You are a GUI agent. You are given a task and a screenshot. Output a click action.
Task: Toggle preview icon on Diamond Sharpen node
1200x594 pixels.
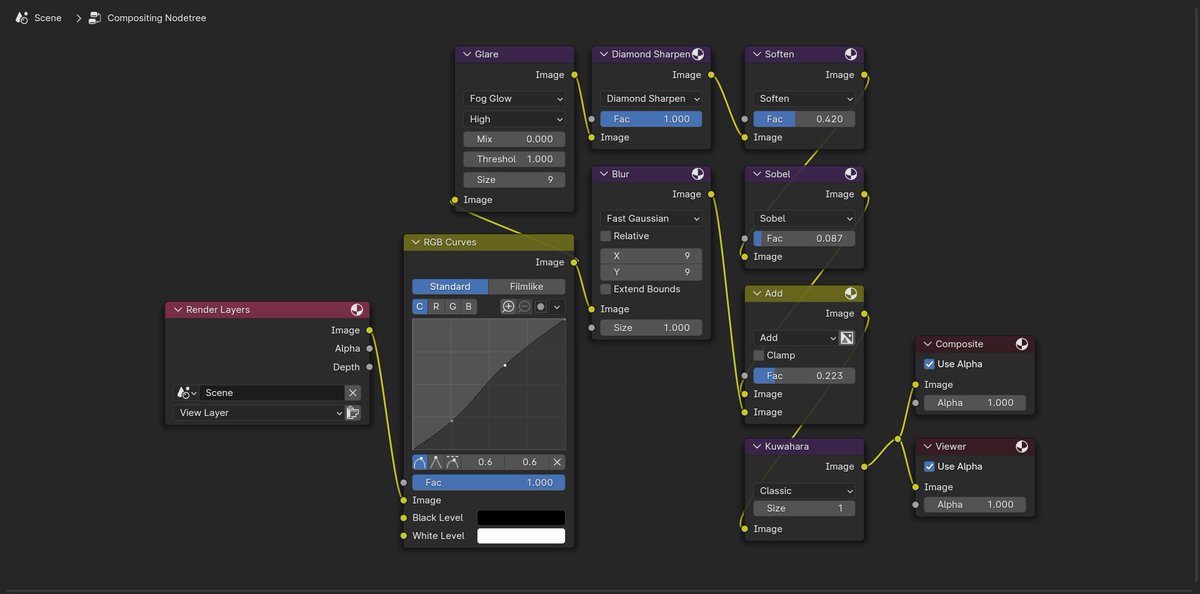pos(698,55)
